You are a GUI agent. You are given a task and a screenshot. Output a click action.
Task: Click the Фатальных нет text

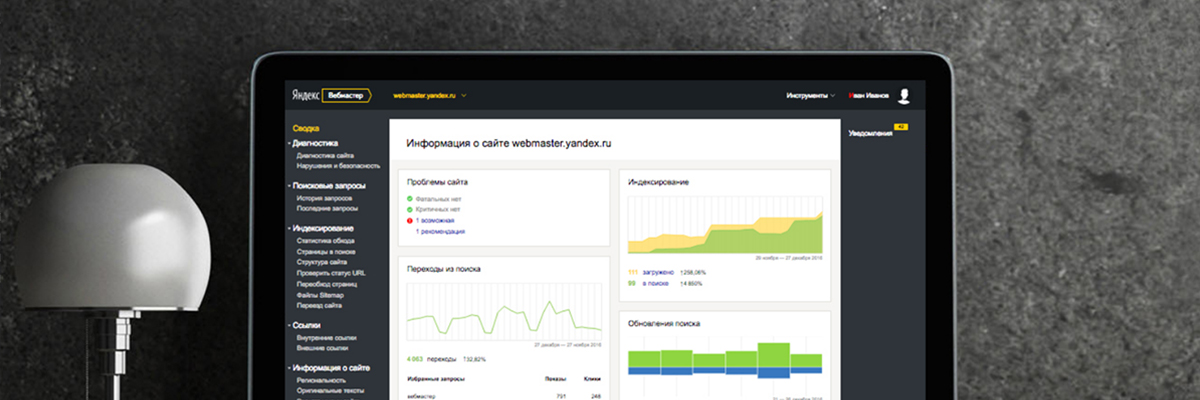[x=438, y=200]
